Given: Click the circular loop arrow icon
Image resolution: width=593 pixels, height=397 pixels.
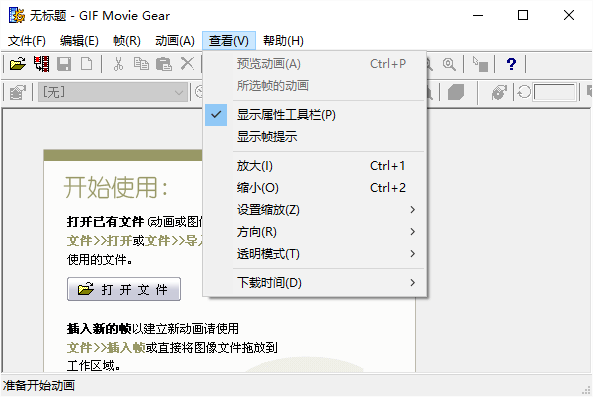Looking at the screenshot, I should (x=524, y=92).
